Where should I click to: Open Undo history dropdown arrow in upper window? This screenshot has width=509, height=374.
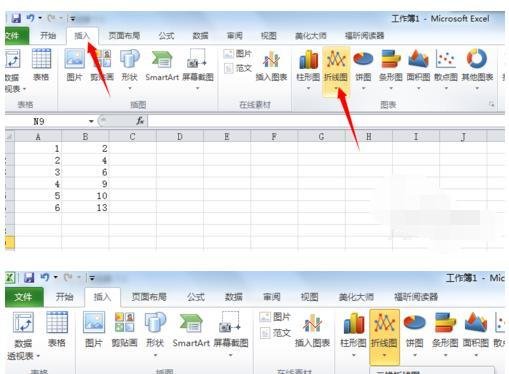pyautogui.click(x=40, y=18)
